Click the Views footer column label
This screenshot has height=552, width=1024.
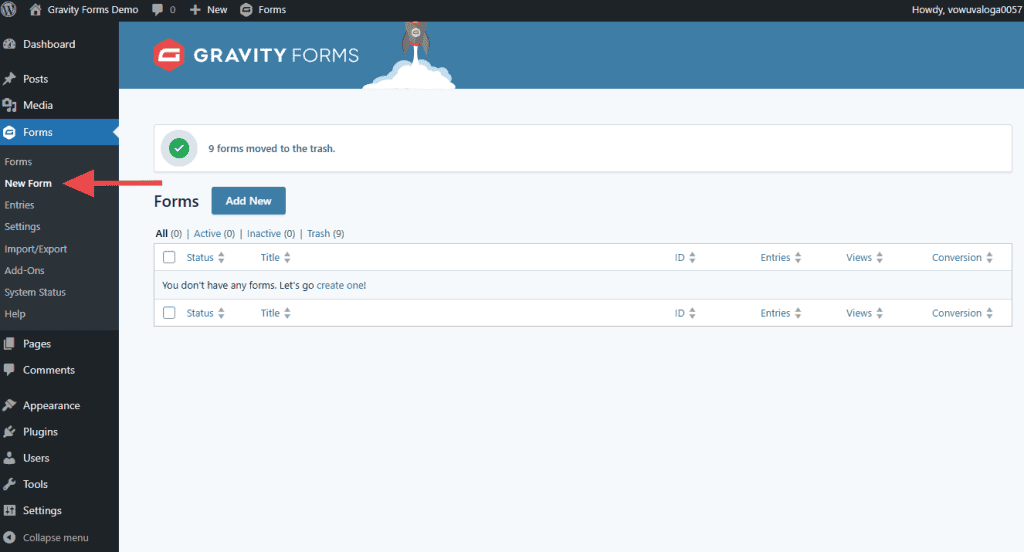[x=859, y=313]
